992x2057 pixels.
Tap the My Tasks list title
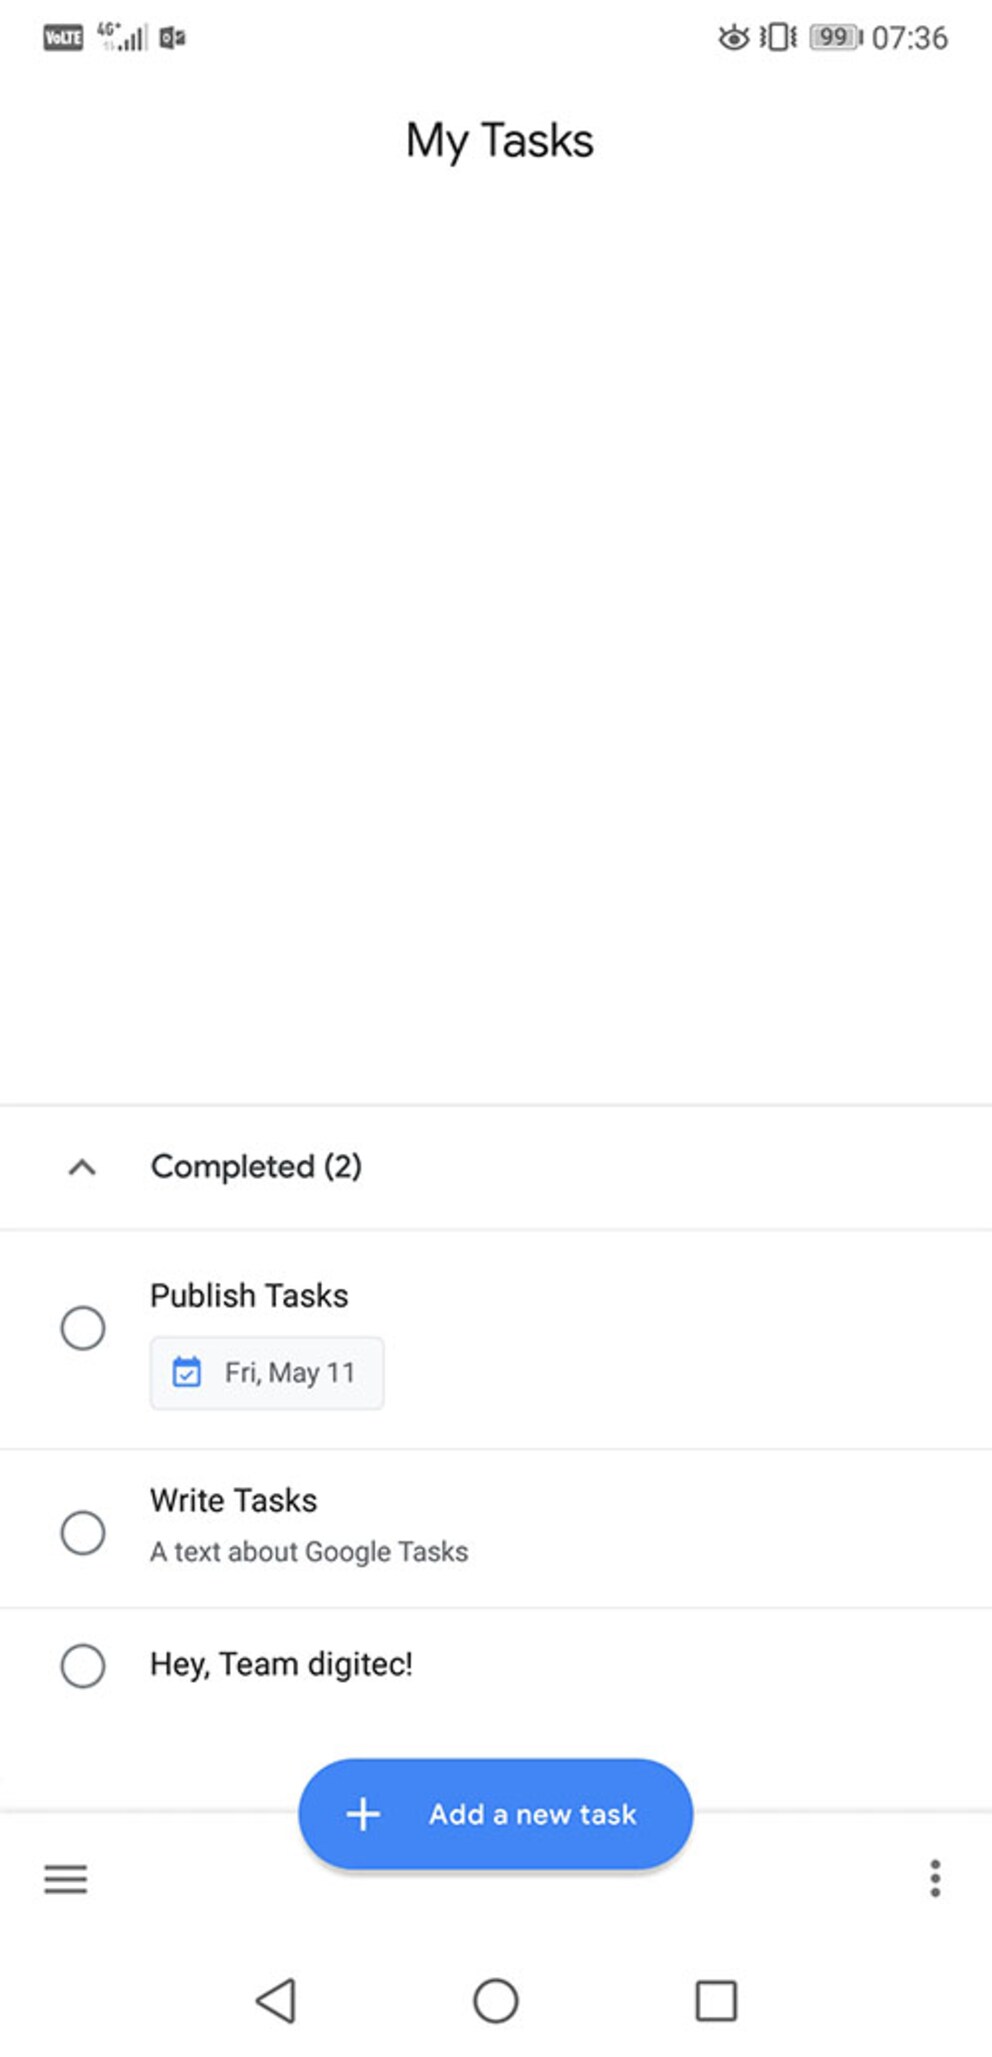pos(499,141)
